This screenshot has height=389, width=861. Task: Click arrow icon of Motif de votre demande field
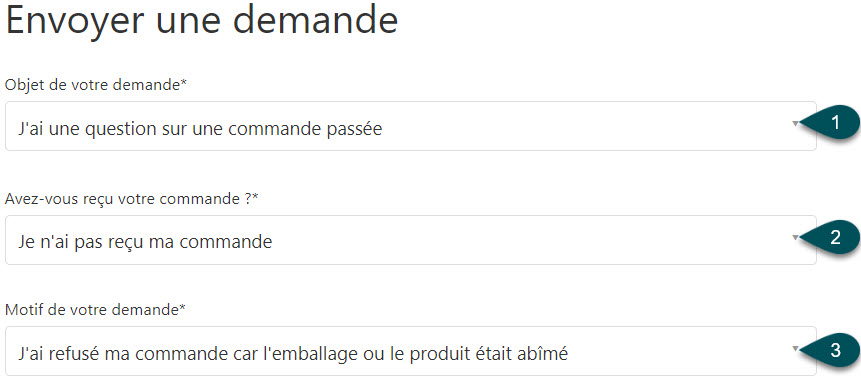tap(795, 349)
